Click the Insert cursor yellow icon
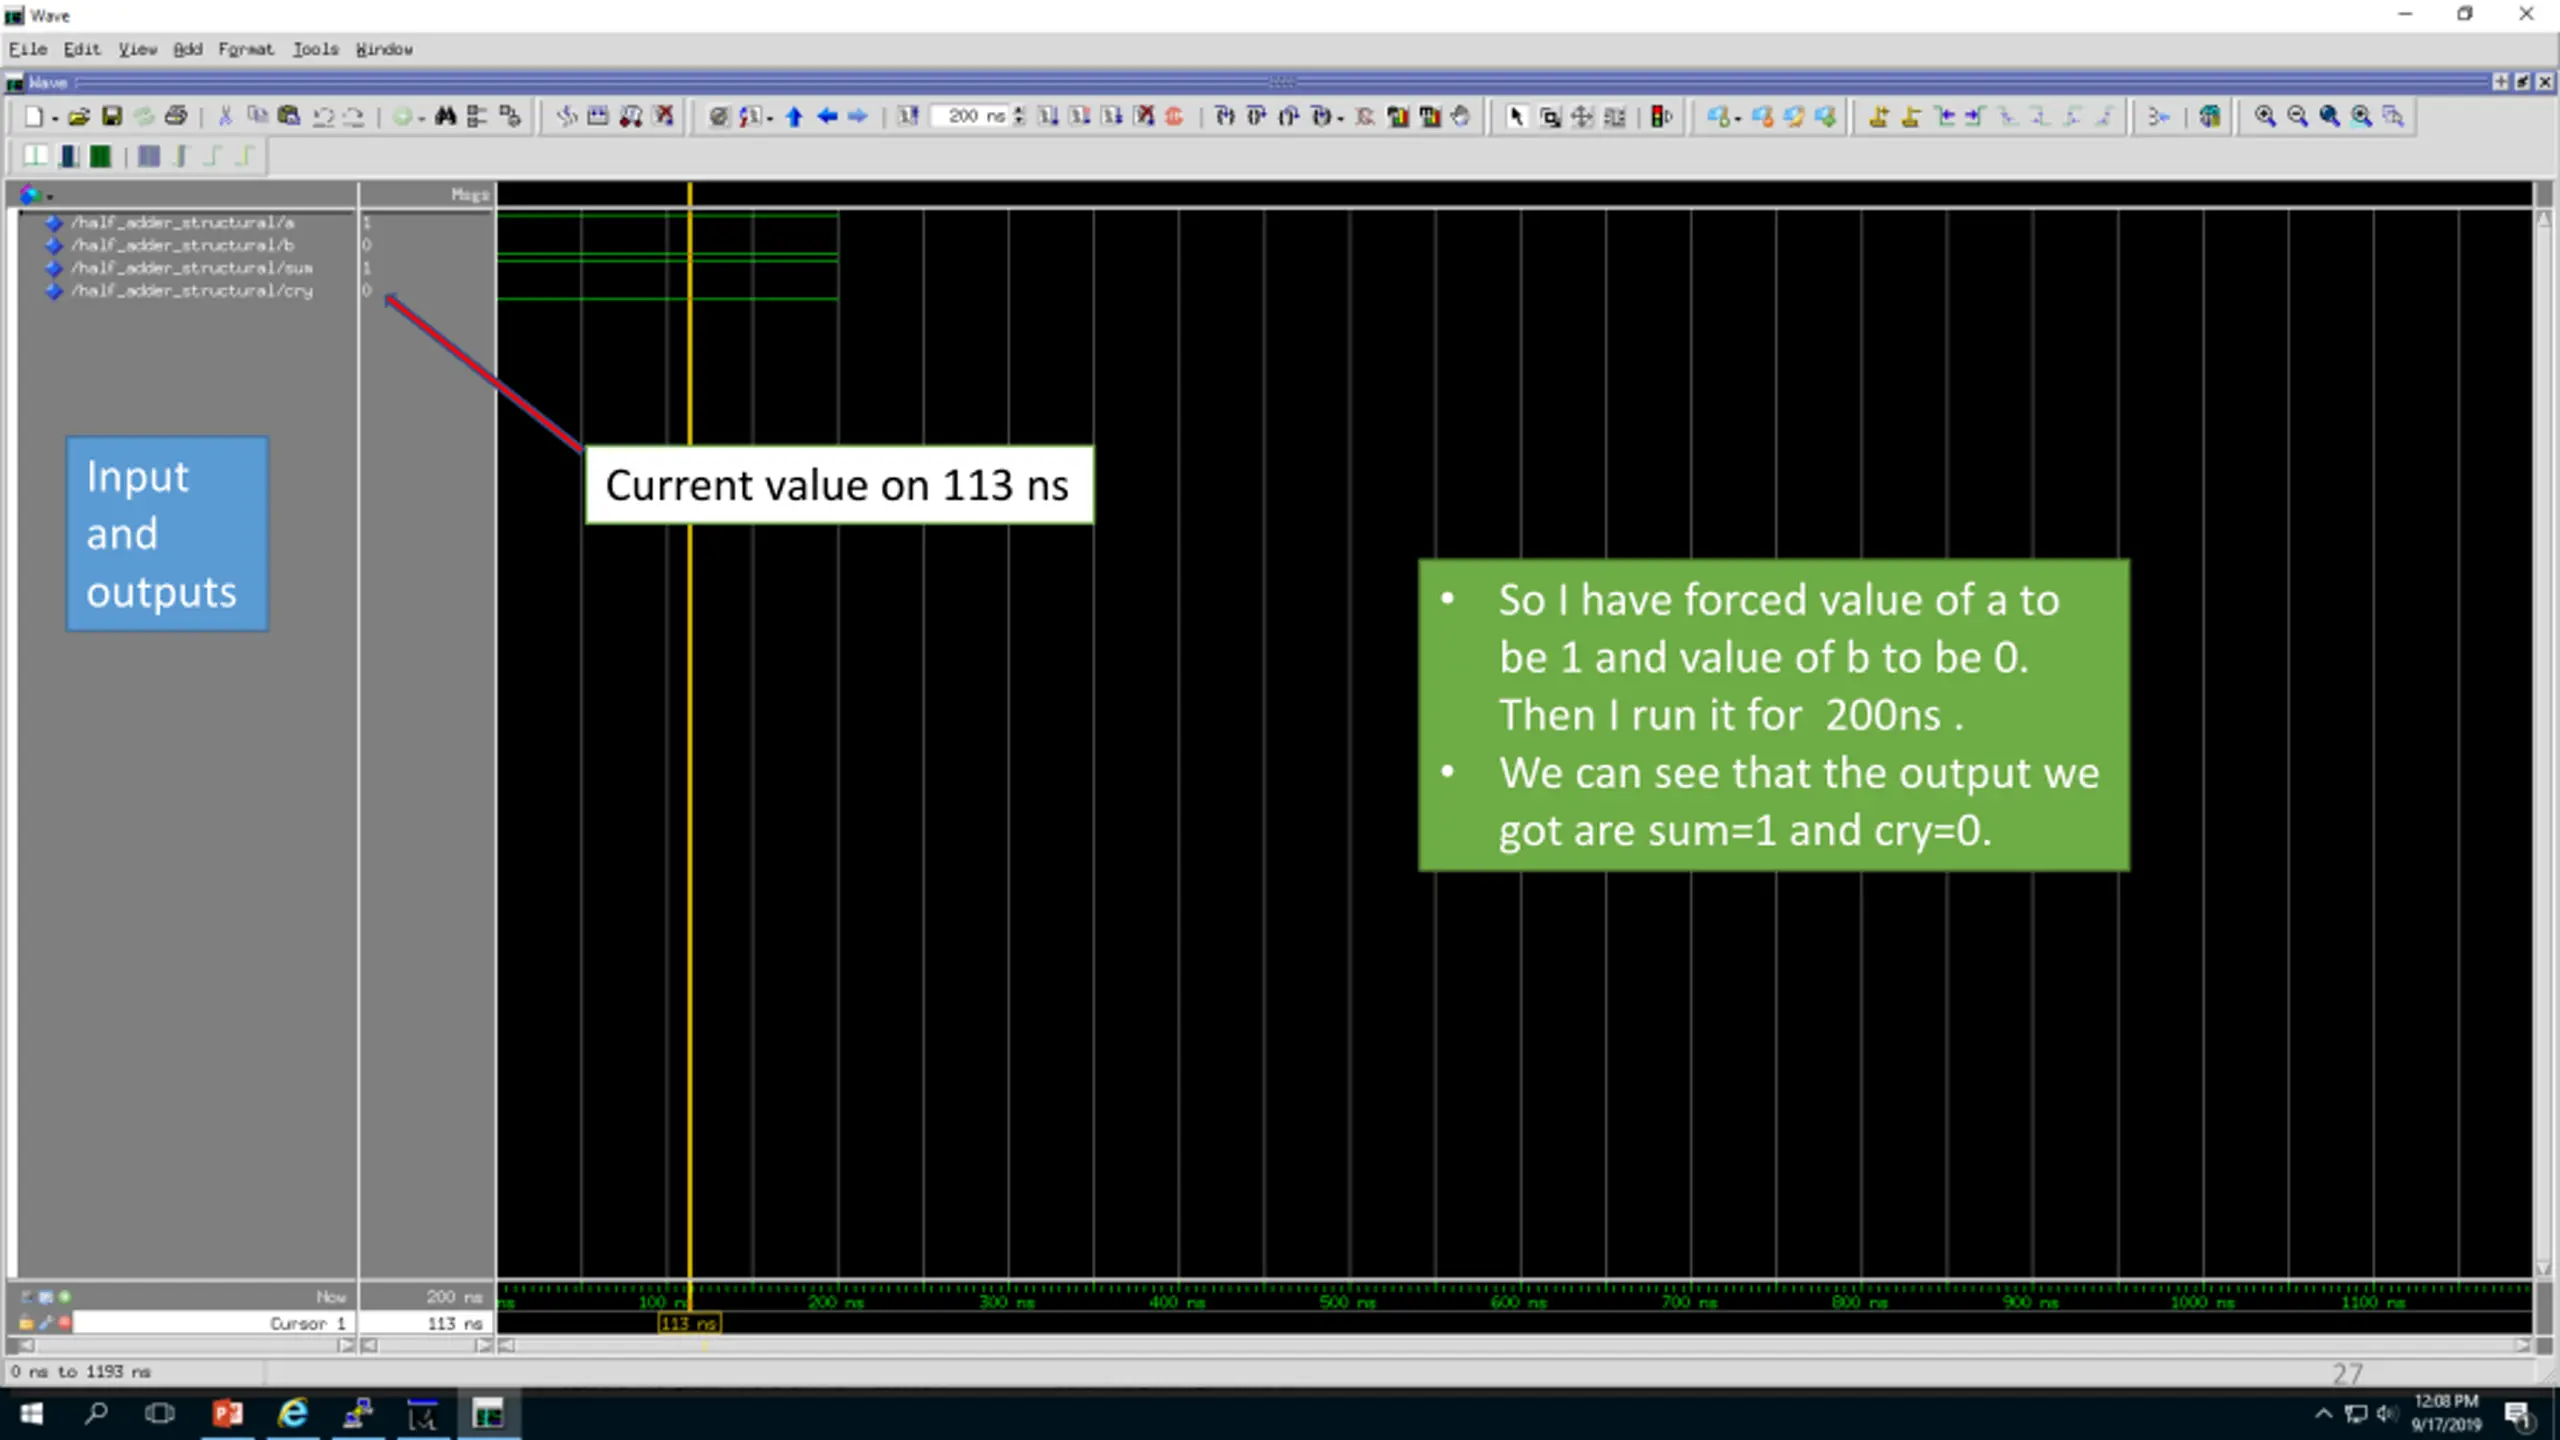The image size is (2560, 1440). coord(1879,117)
